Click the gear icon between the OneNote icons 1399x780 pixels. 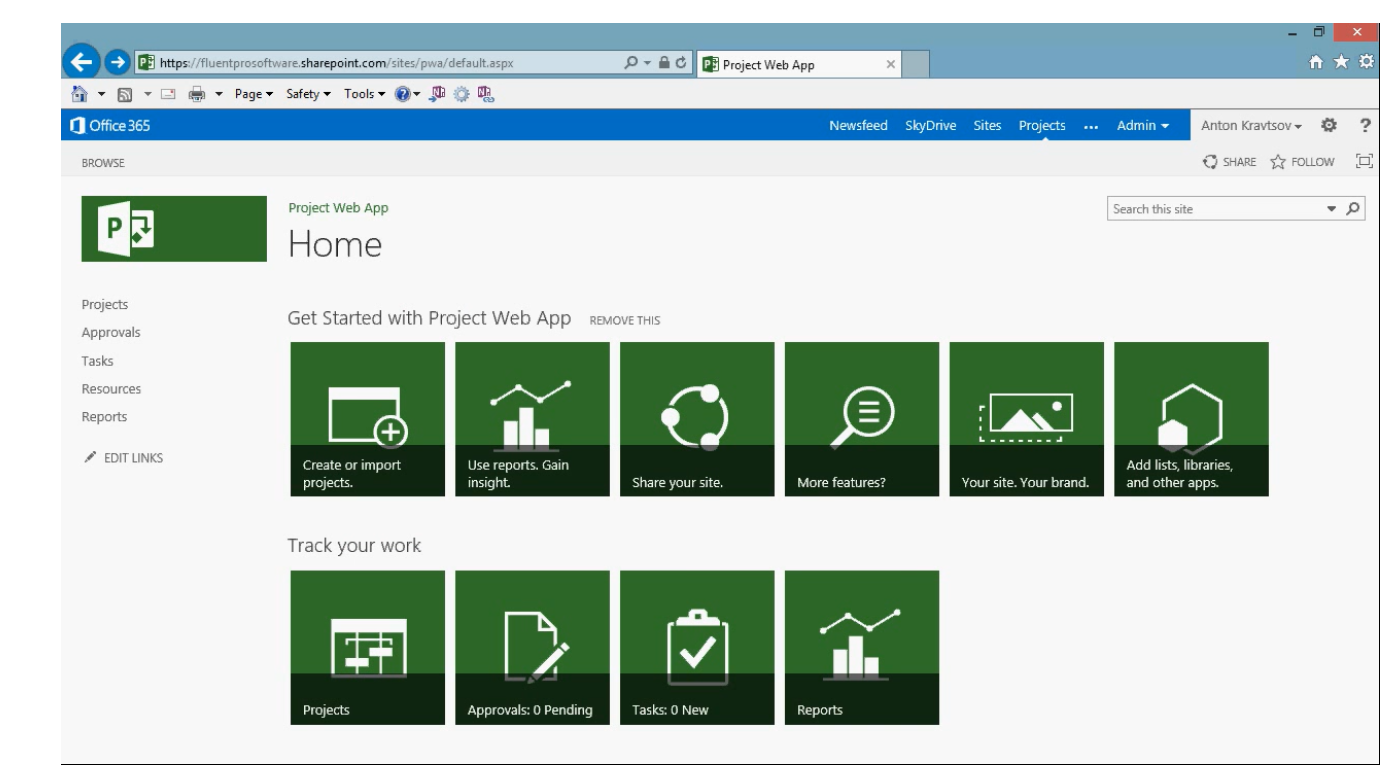[x=462, y=94]
